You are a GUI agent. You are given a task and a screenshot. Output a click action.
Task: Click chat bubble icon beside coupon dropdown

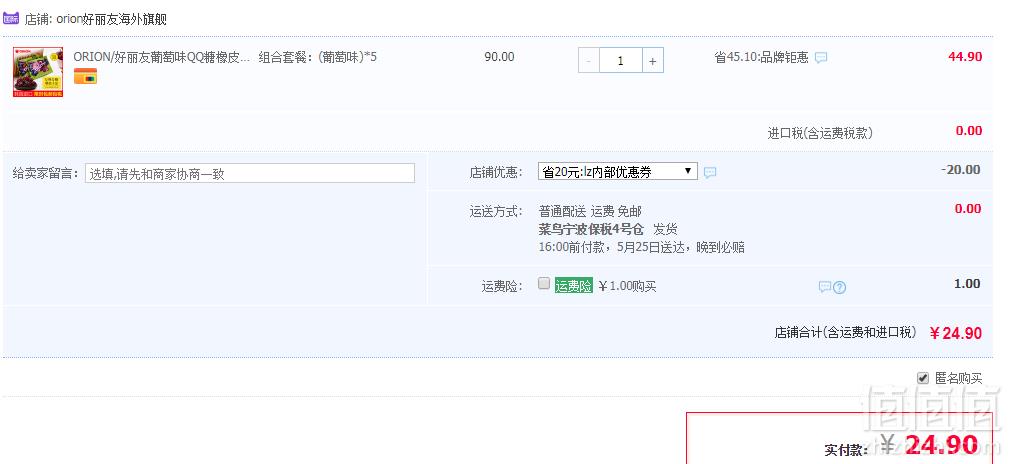click(x=710, y=172)
